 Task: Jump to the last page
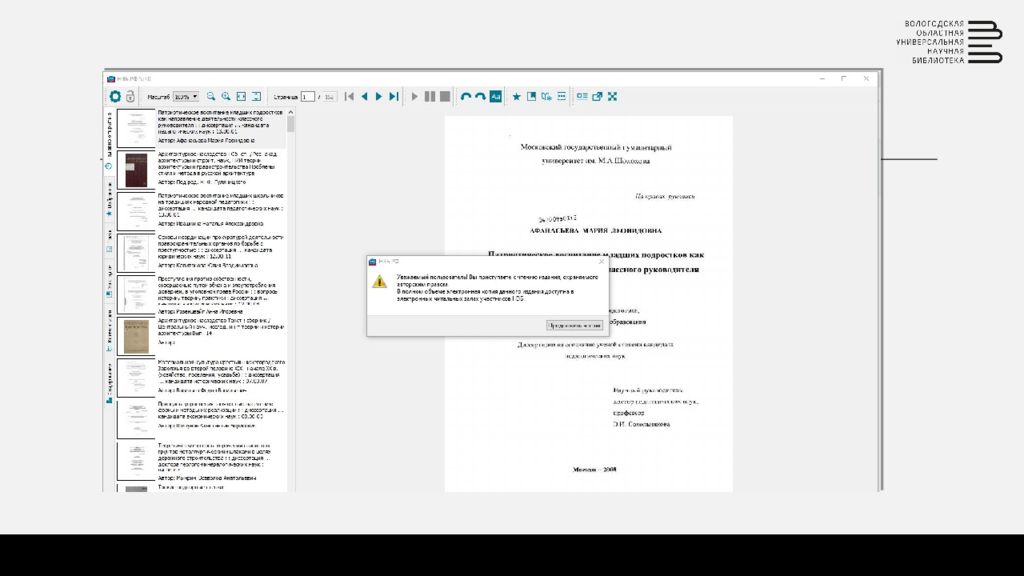click(x=394, y=97)
